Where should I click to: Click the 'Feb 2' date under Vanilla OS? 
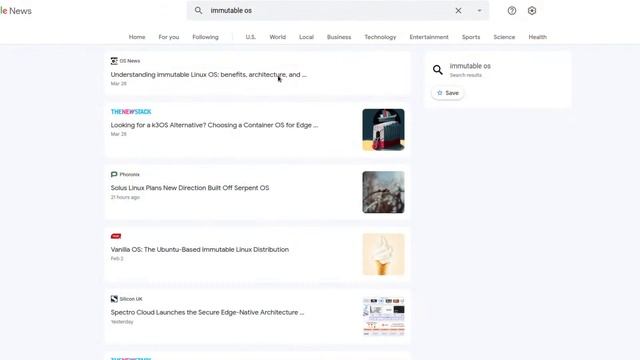117,259
